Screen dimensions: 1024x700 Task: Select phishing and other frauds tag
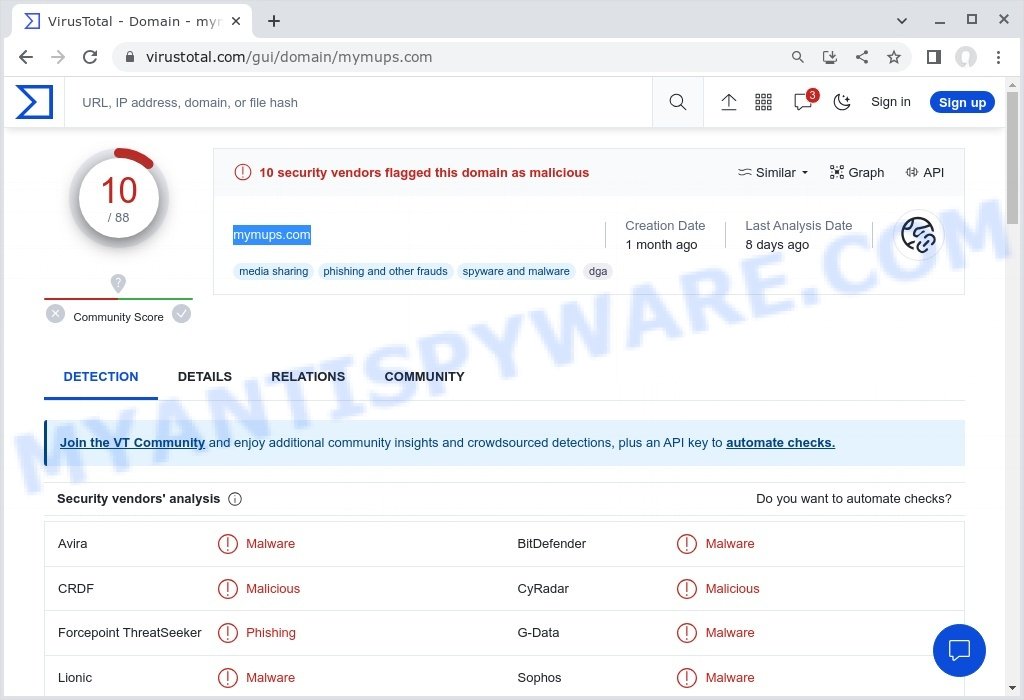385,271
